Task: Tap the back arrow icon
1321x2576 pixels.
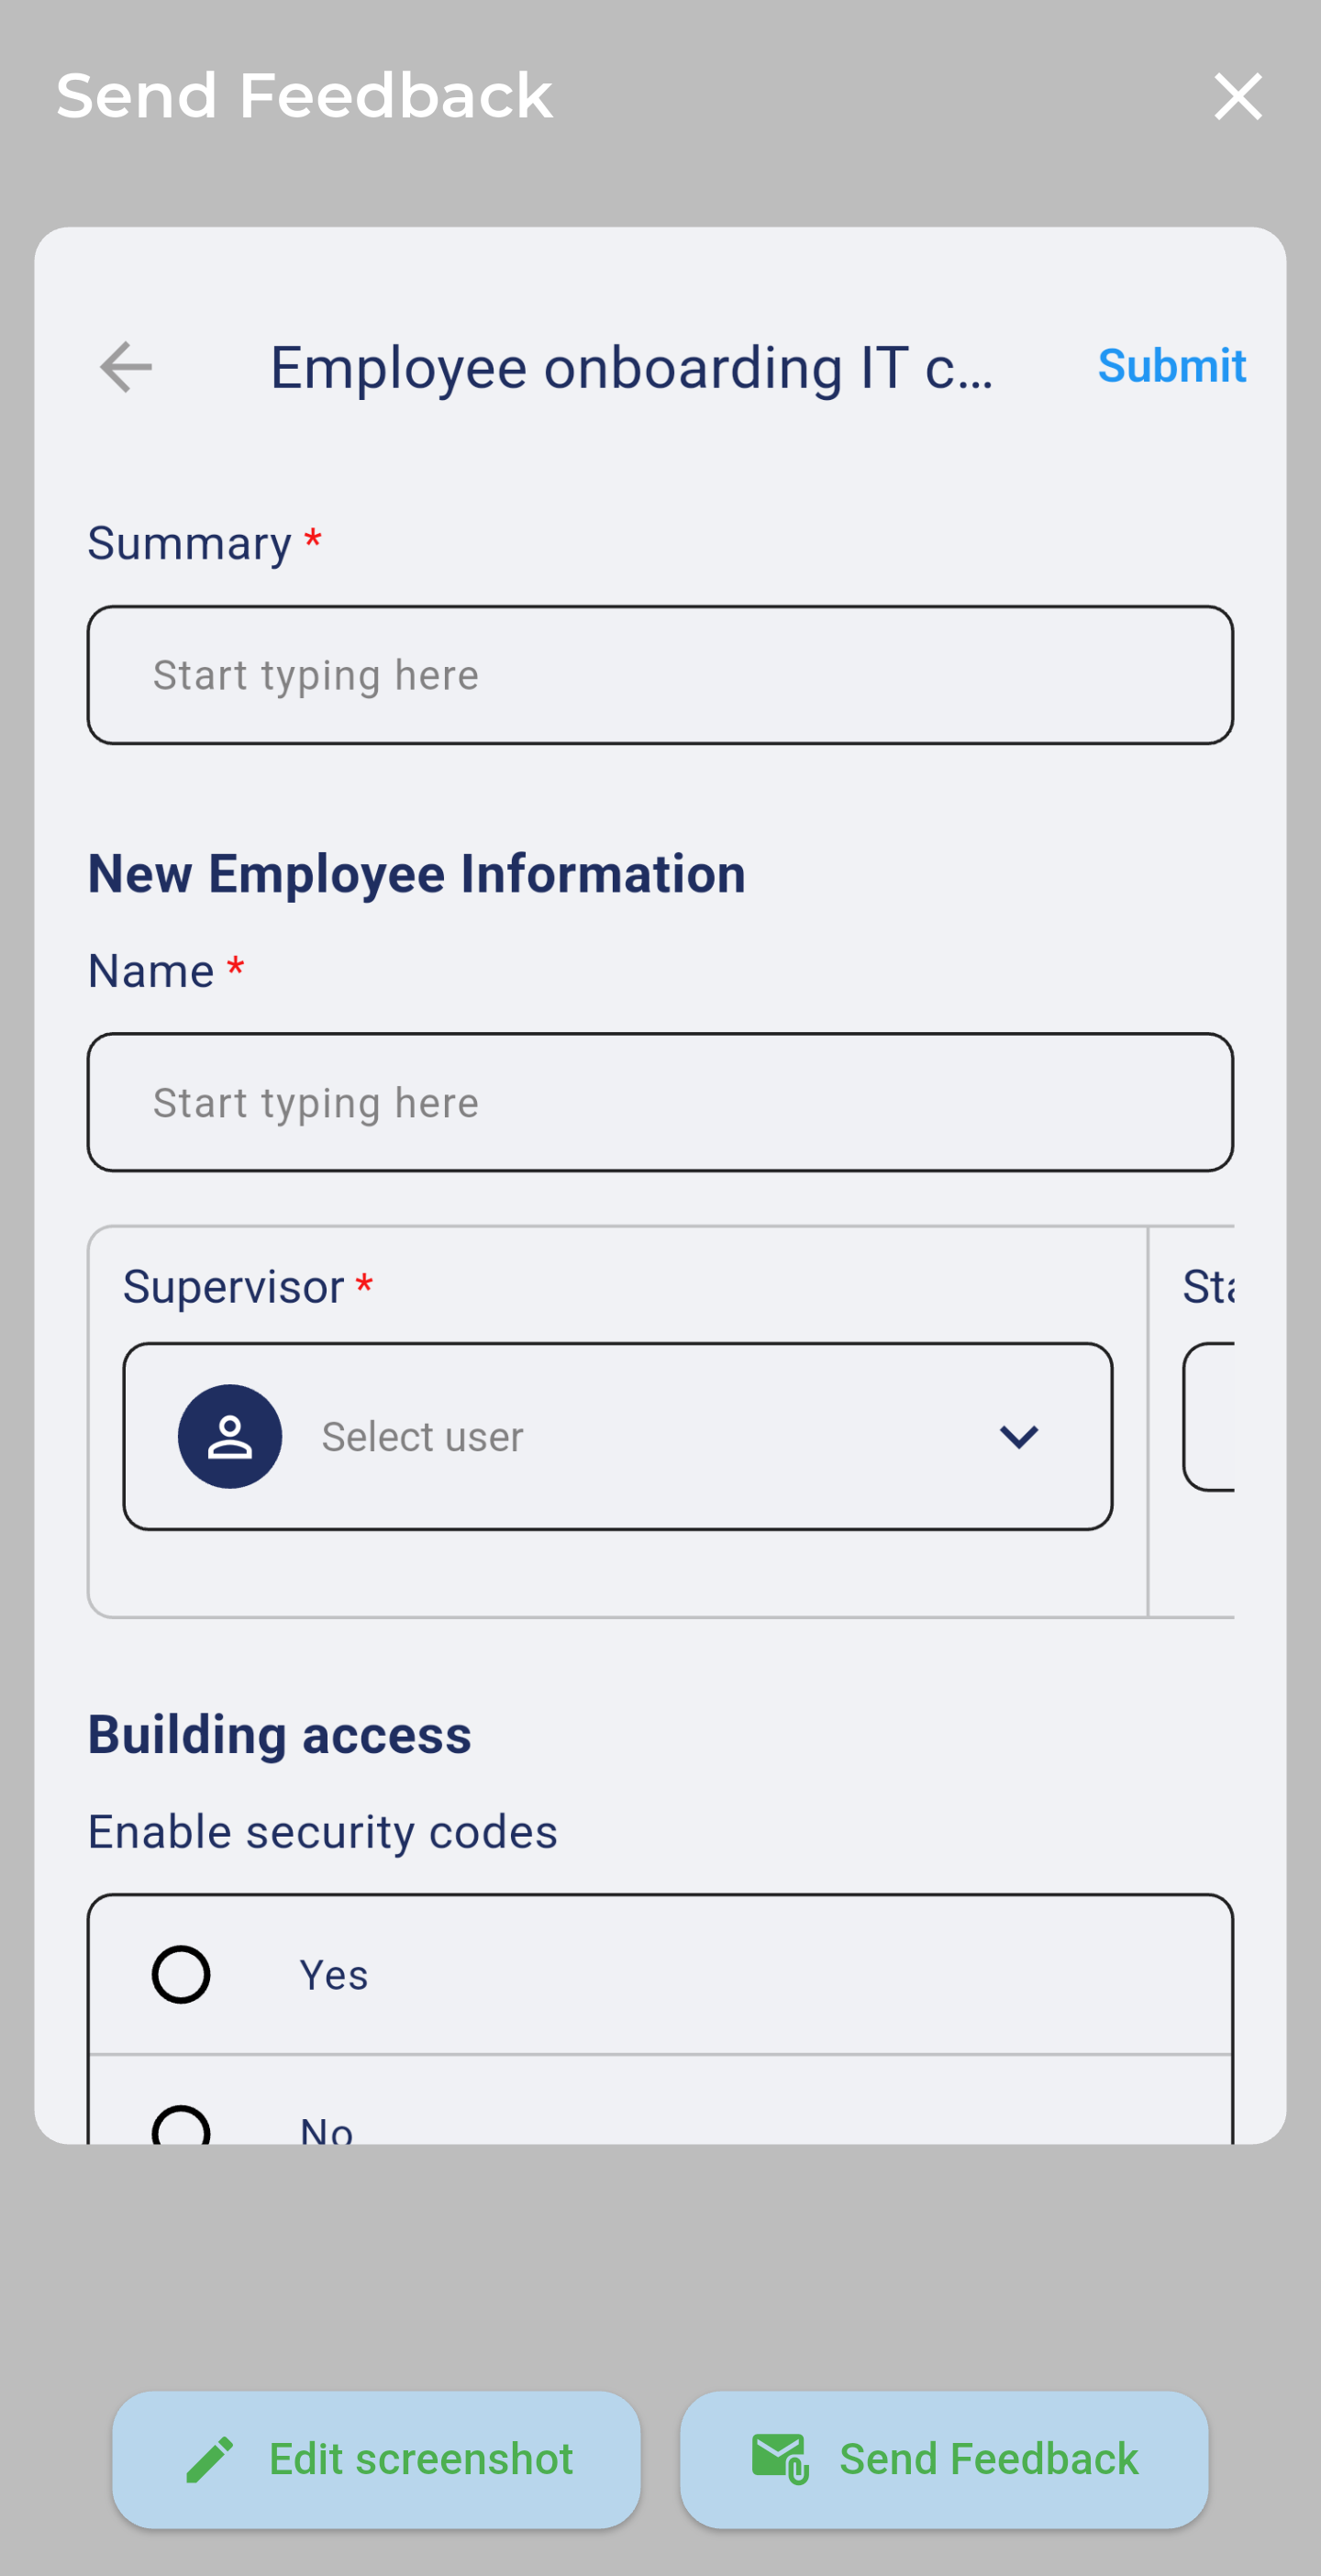Action: tap(126, 367)
